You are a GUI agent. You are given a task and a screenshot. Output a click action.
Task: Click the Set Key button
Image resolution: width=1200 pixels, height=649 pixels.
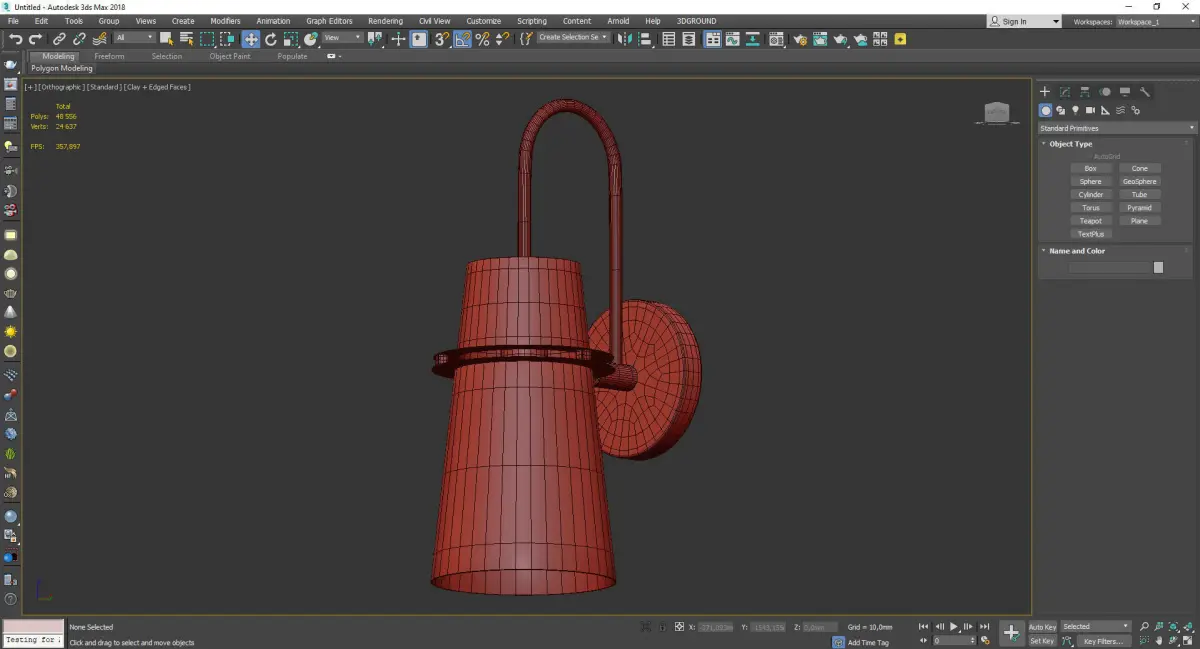pos(1042,641)
